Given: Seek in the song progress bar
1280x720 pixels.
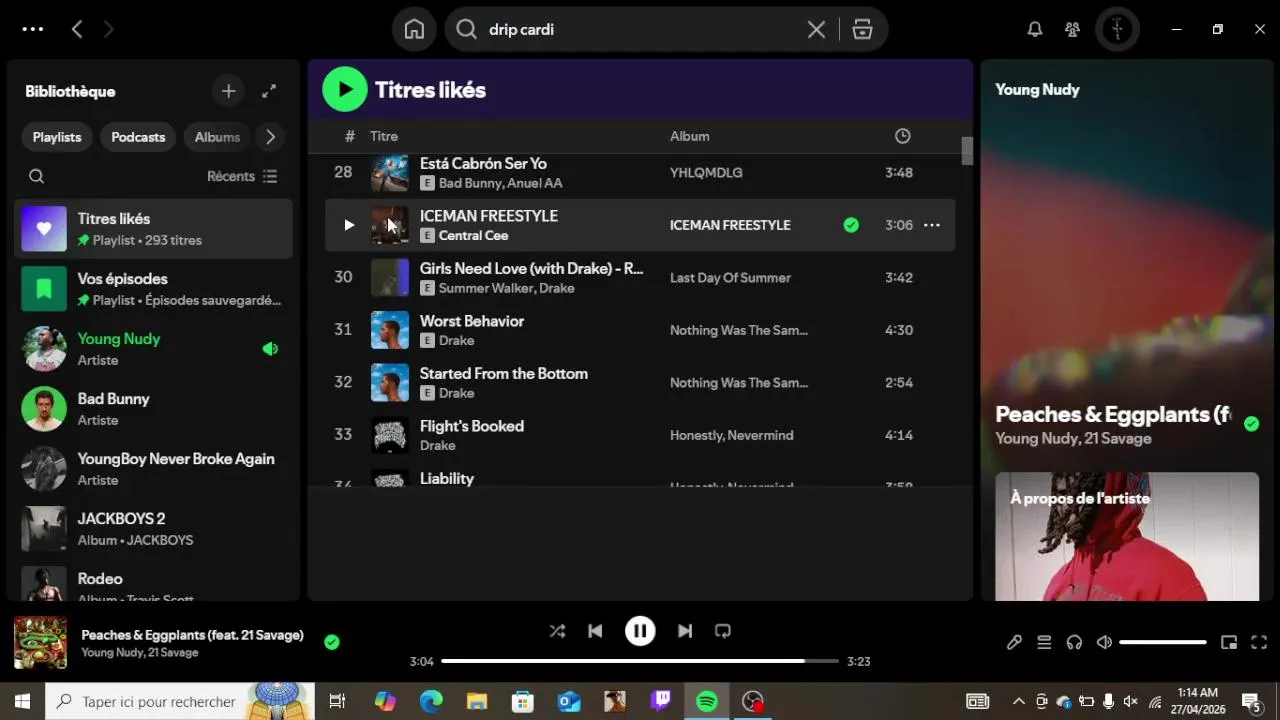Looking at the screenshot, I should click(640, 661).
